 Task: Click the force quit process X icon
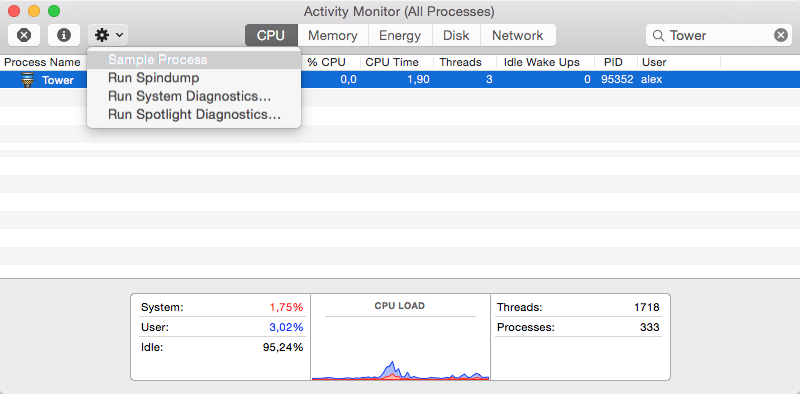pos(24,35)
